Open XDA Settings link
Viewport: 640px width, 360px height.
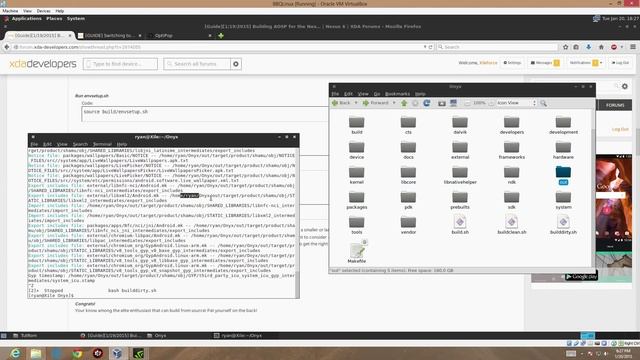coord(512,63)
